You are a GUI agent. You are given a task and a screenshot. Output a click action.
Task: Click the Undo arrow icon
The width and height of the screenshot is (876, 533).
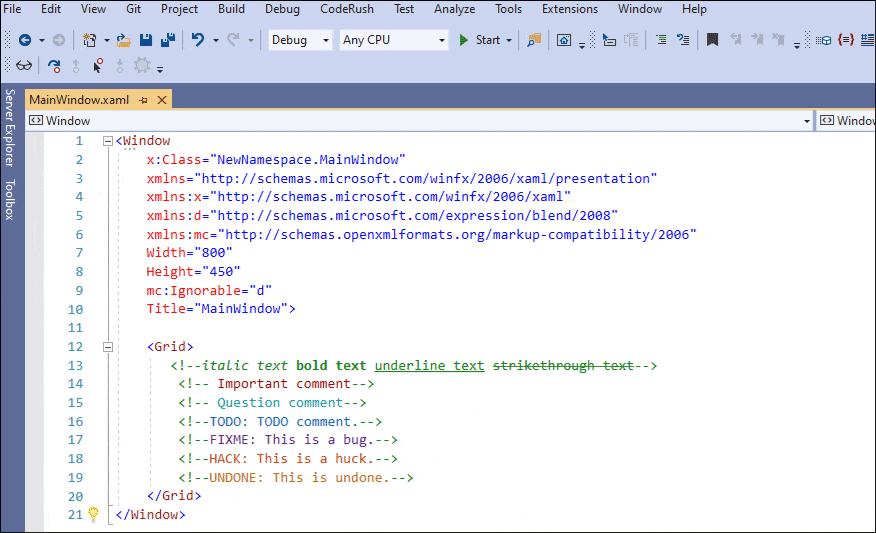pos(198,40)
